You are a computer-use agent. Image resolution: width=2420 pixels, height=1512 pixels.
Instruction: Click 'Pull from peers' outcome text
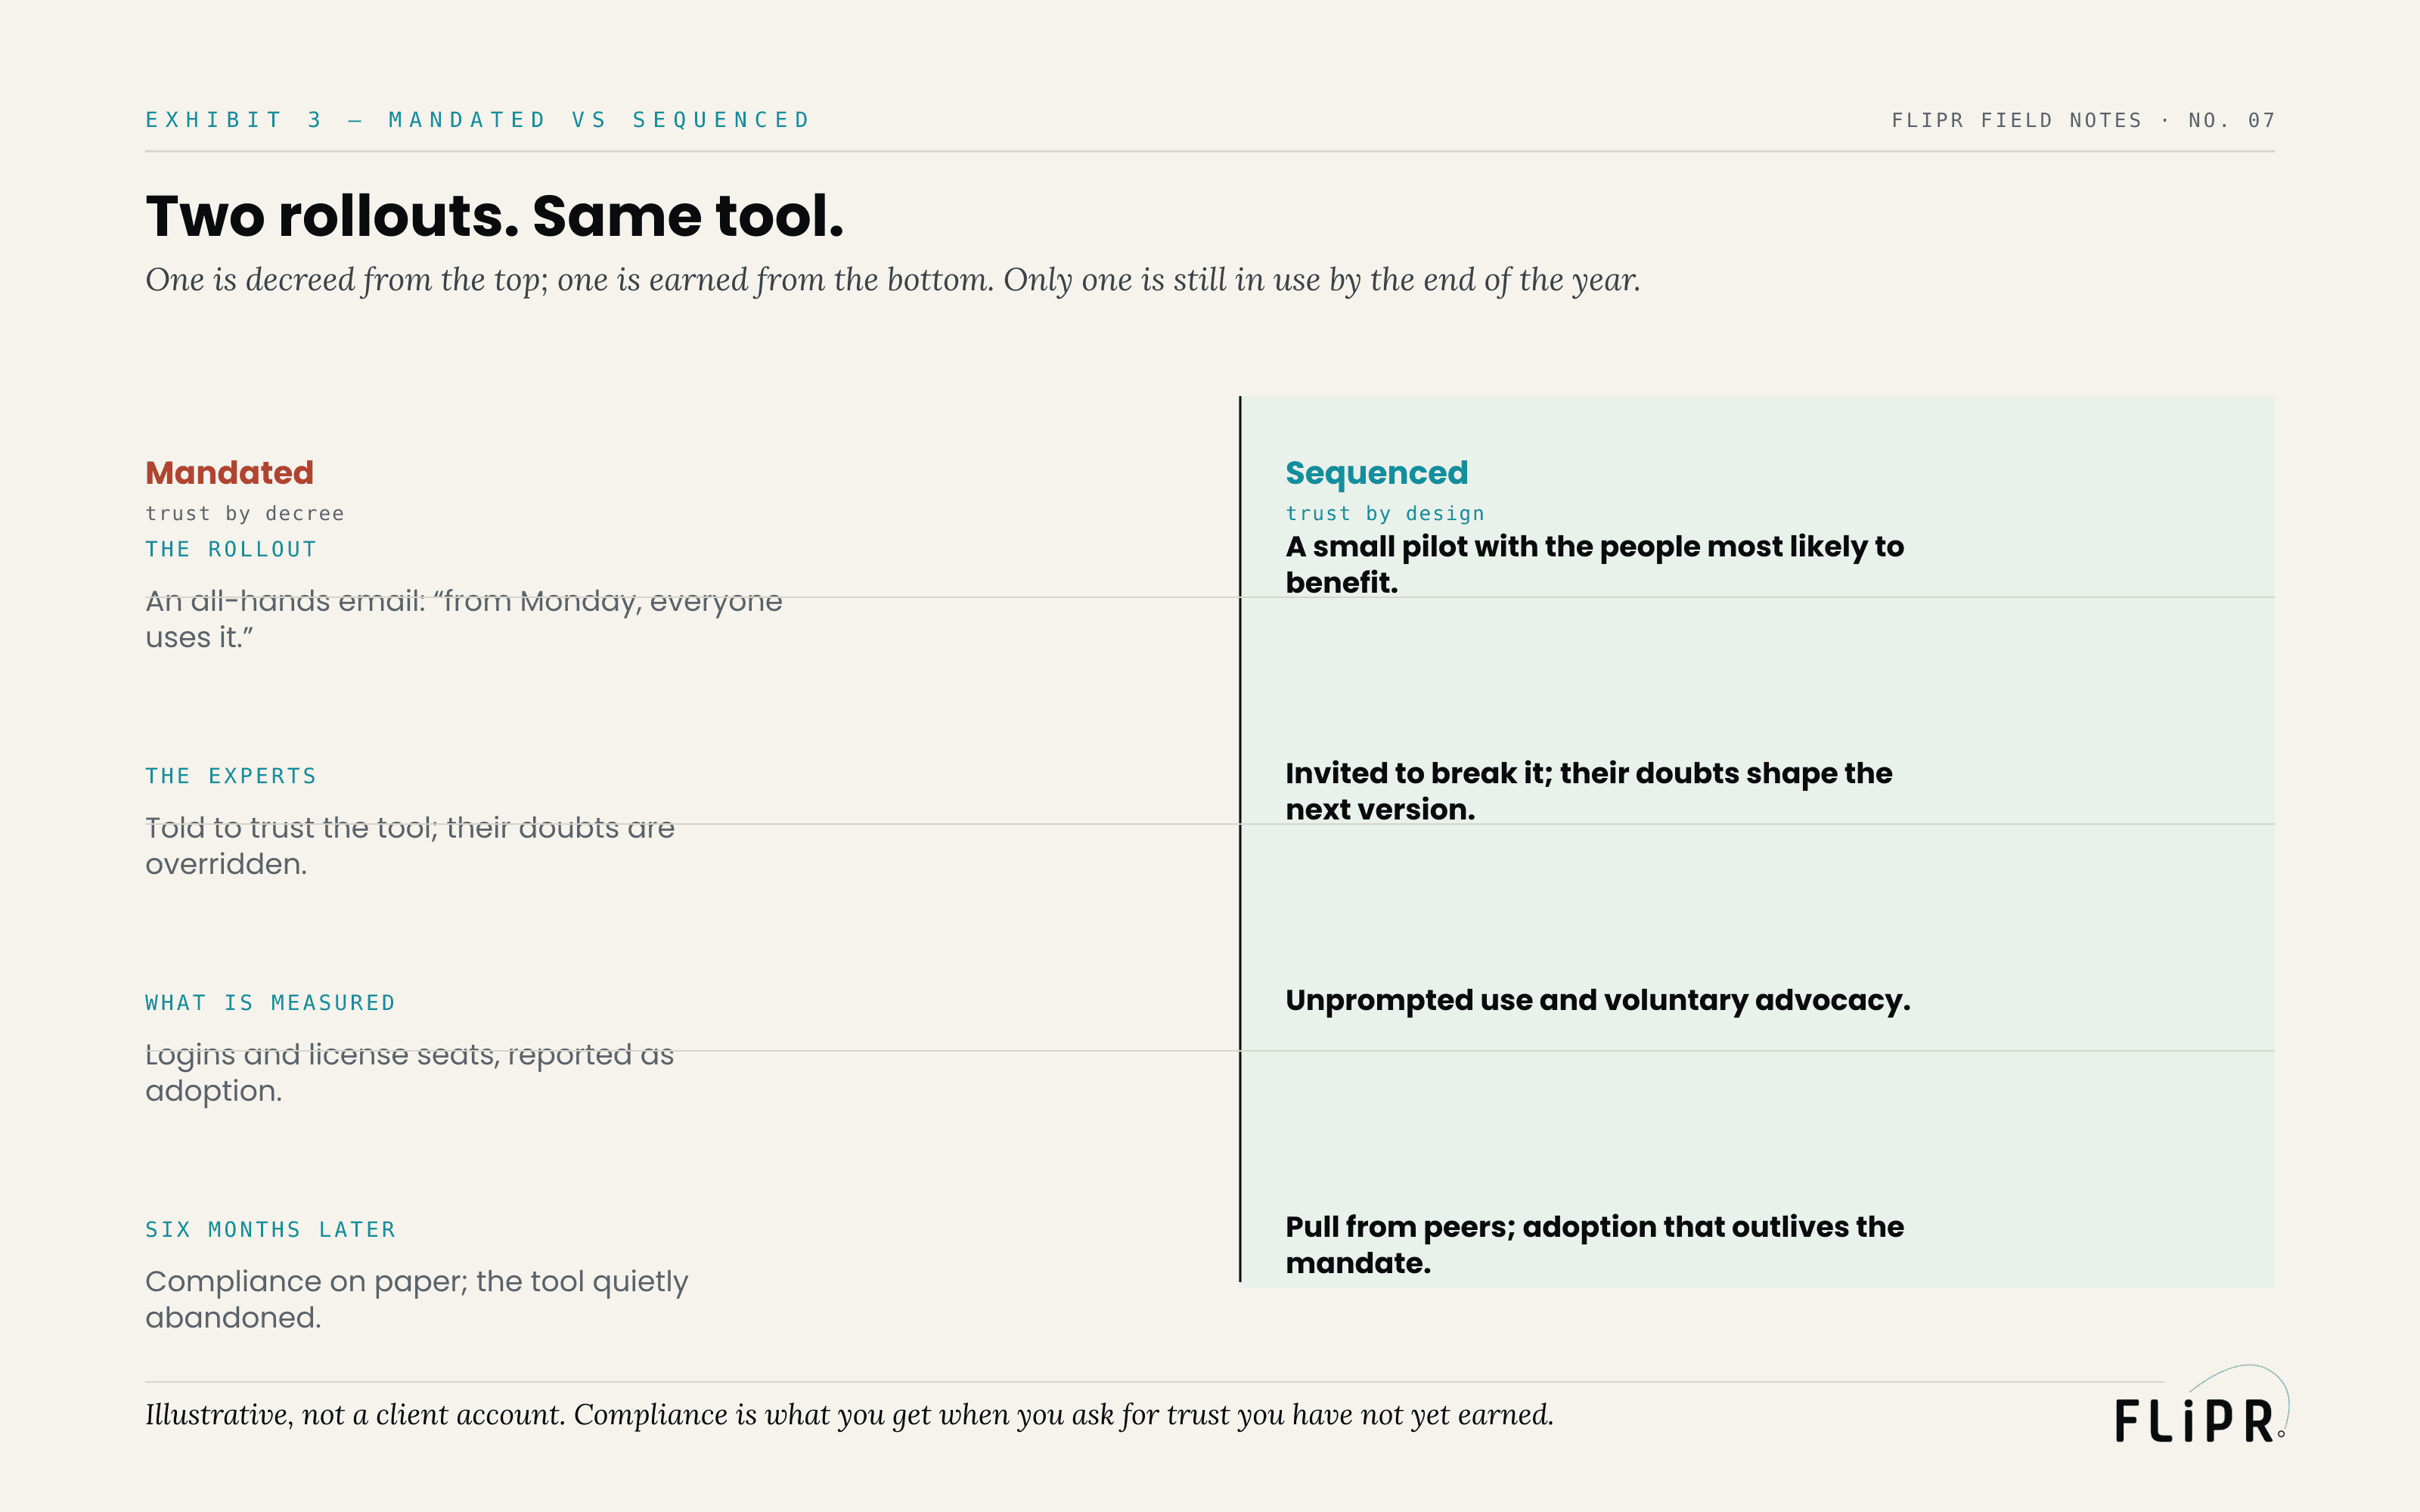tap(1595, 1245)
